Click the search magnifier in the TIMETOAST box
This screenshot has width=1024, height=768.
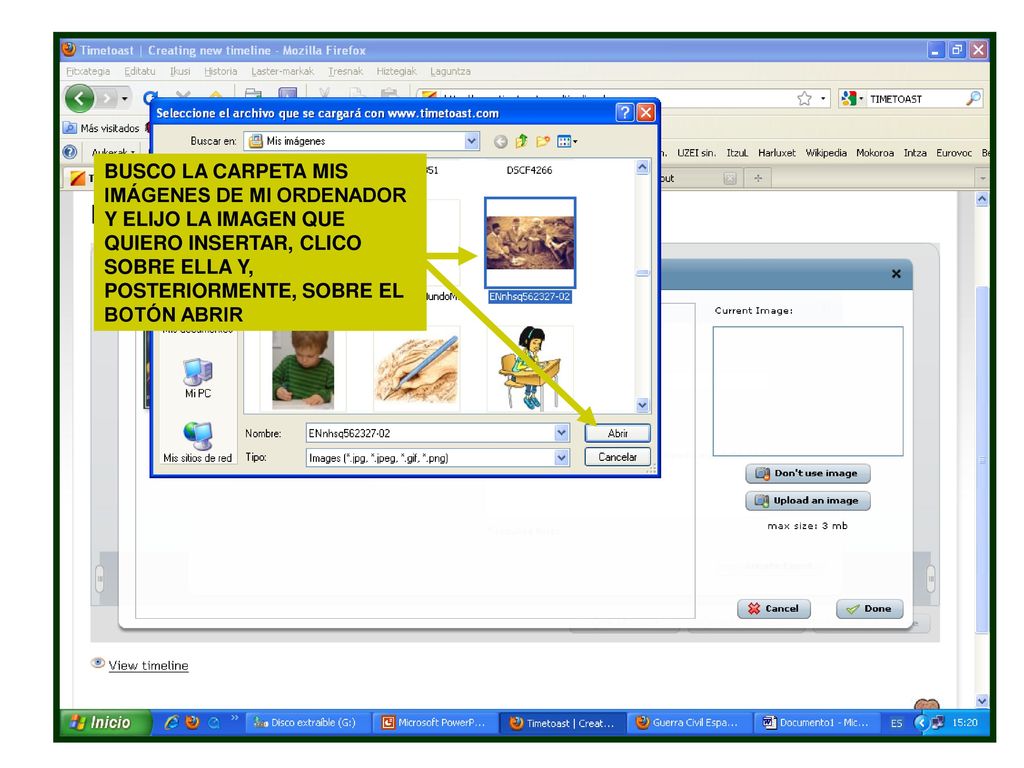click(973, 99)
